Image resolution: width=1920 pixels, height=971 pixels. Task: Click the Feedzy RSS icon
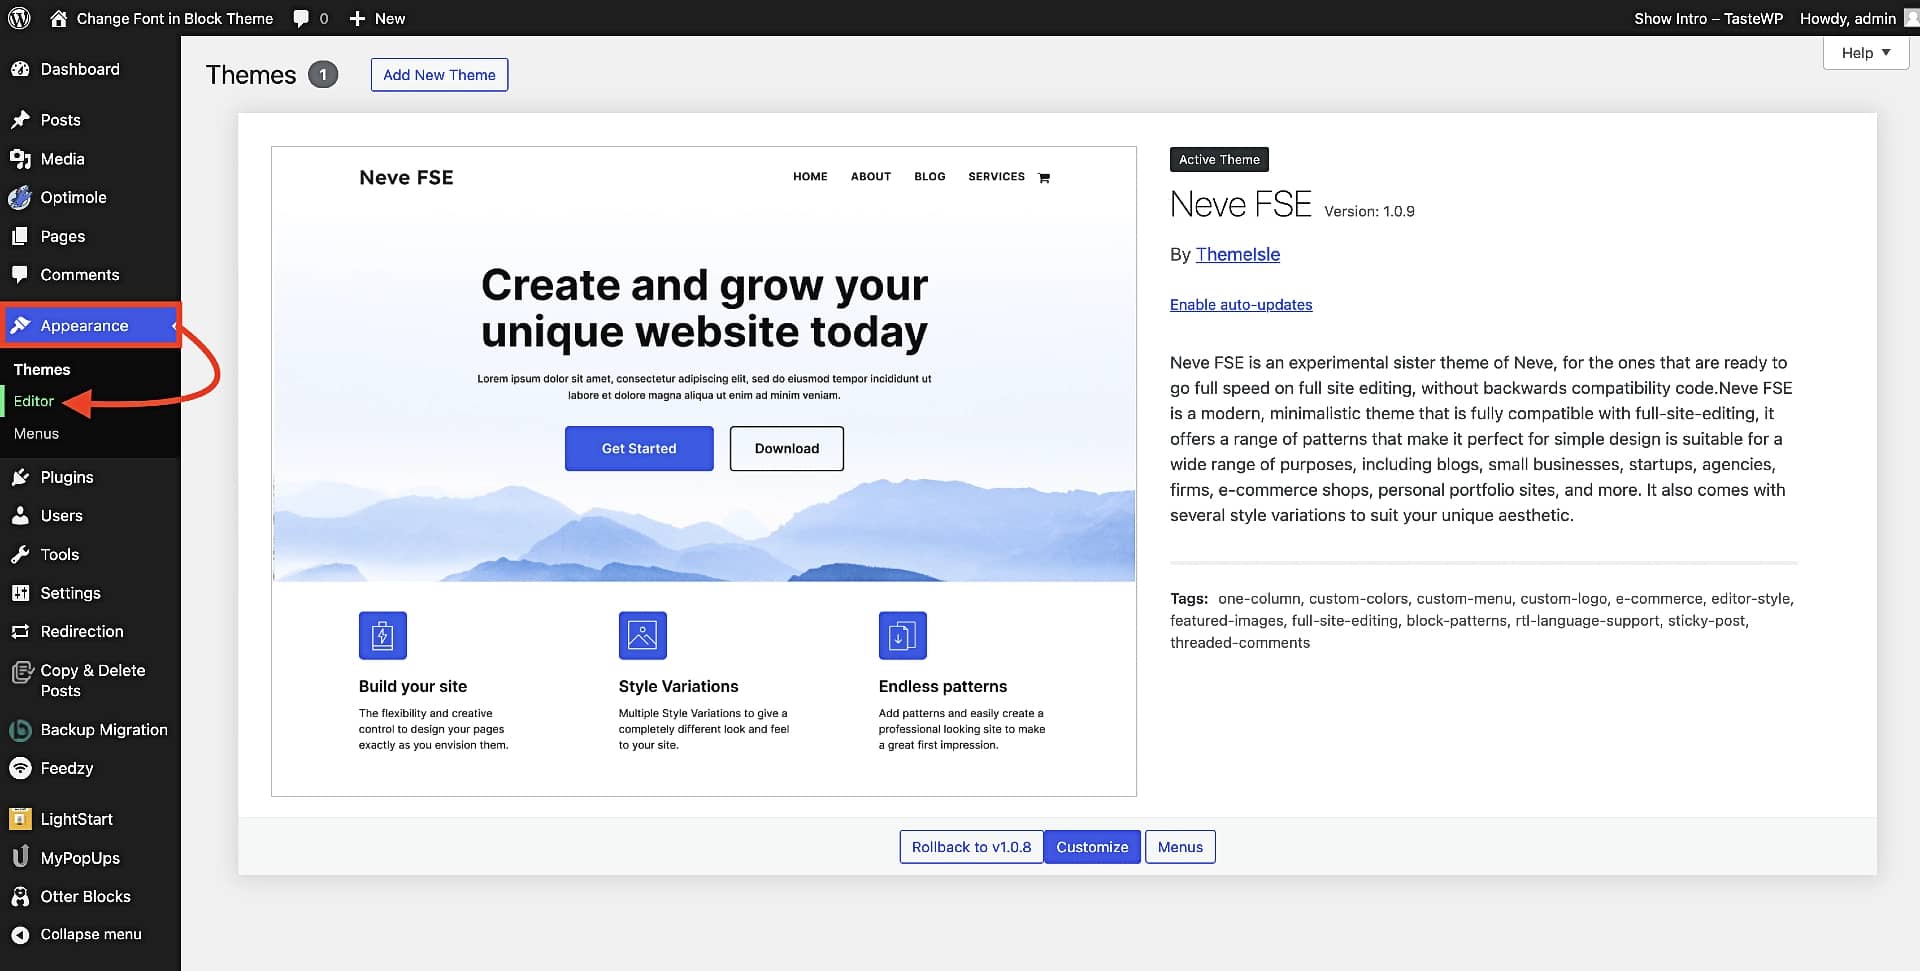(20, 768)
